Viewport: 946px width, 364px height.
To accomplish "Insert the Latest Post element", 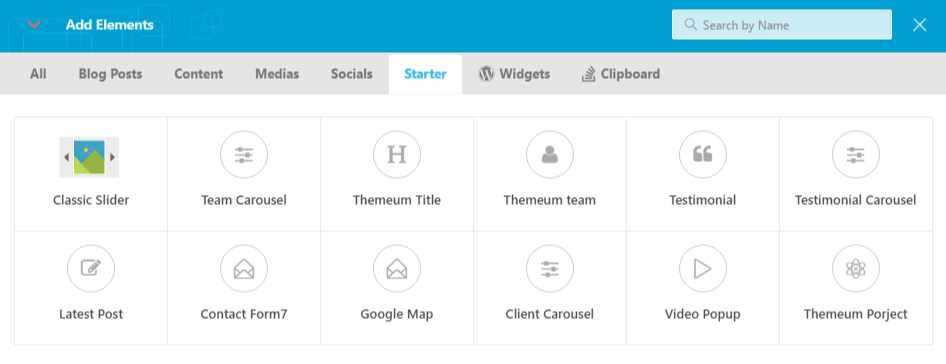I will click(90, 288).
